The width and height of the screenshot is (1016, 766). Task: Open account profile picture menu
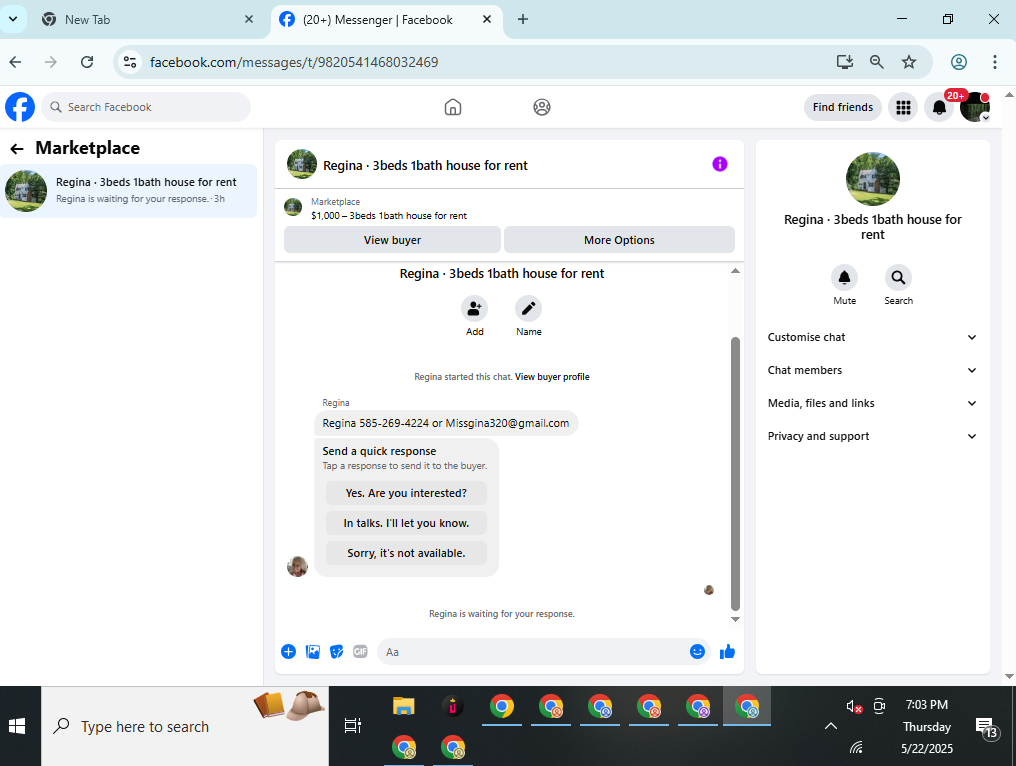pyautogui.click(x=975, y=107)
